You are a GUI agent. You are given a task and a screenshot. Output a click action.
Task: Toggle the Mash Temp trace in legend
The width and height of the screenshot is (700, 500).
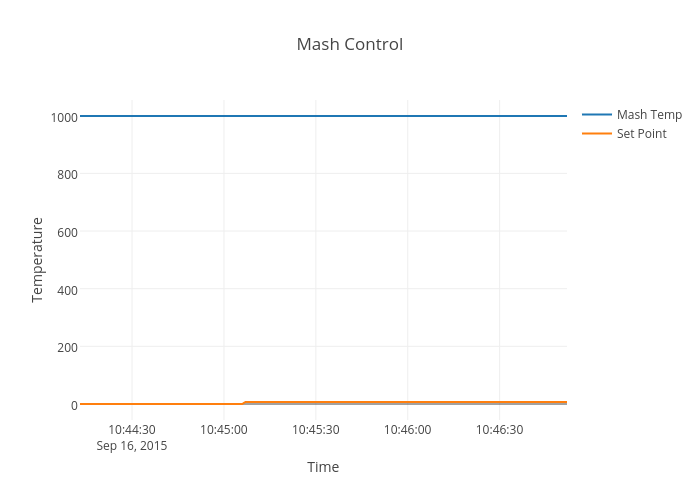coord(648,115)
